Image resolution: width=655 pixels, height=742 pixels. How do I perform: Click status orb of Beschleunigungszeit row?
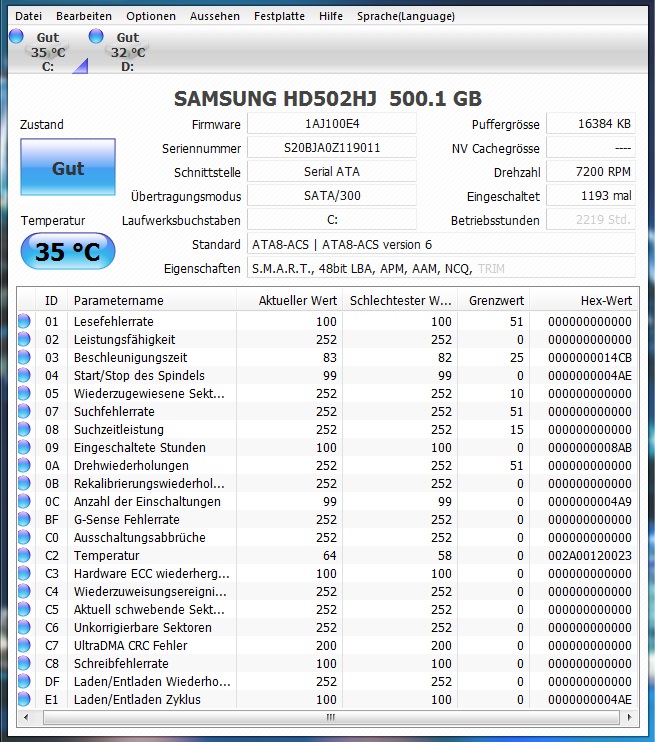point(24,357)
